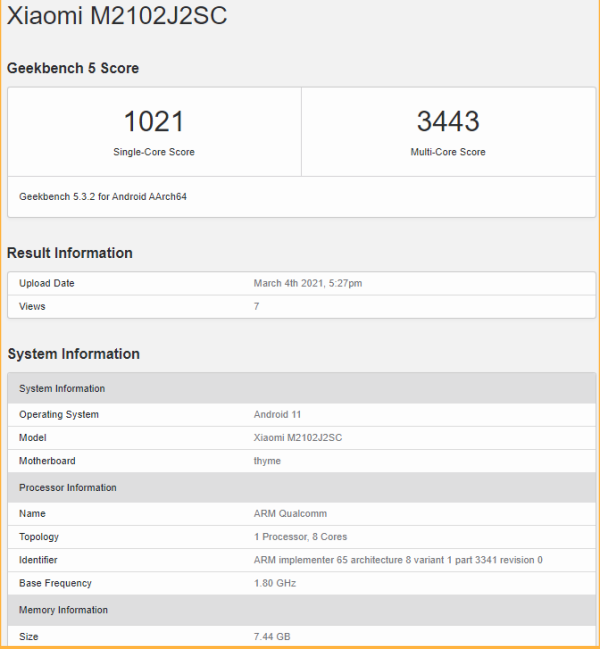
Task: Click the Base Frequency row label
Action: (x=55, y=583)
